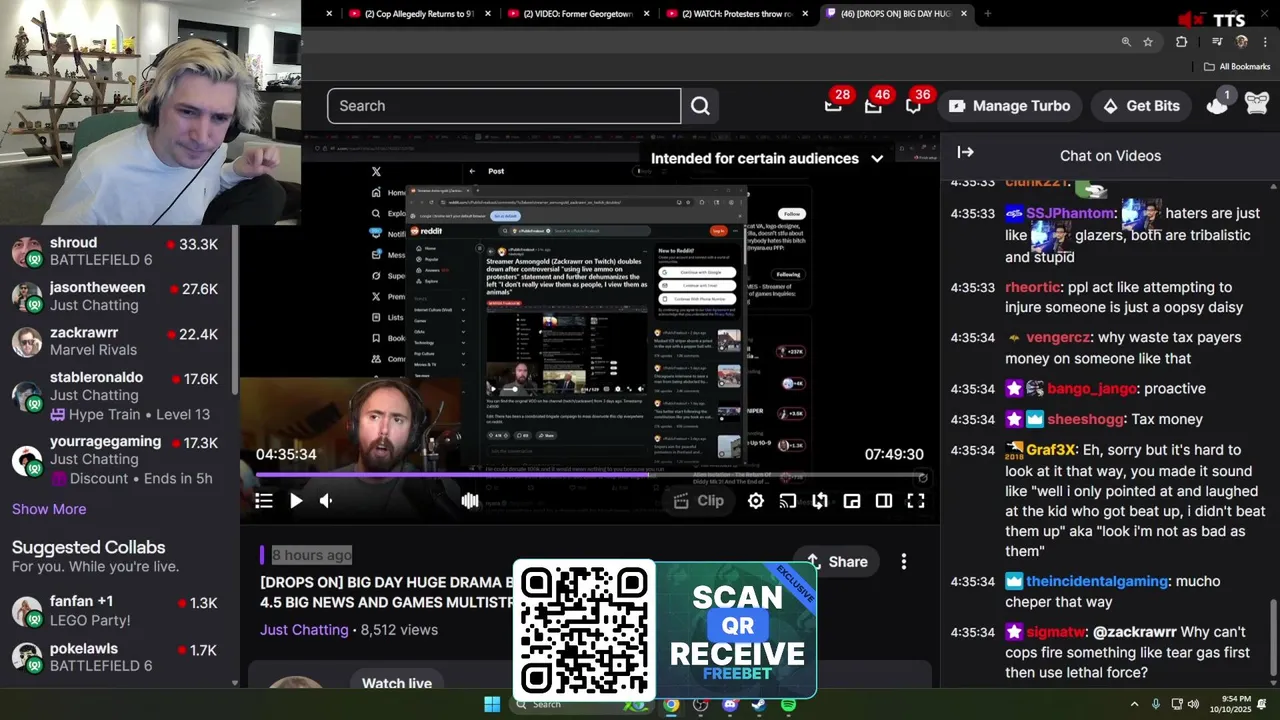1280x720 pixels.
Task: Click sigmatw username in chat
Action: point(1056,632)
